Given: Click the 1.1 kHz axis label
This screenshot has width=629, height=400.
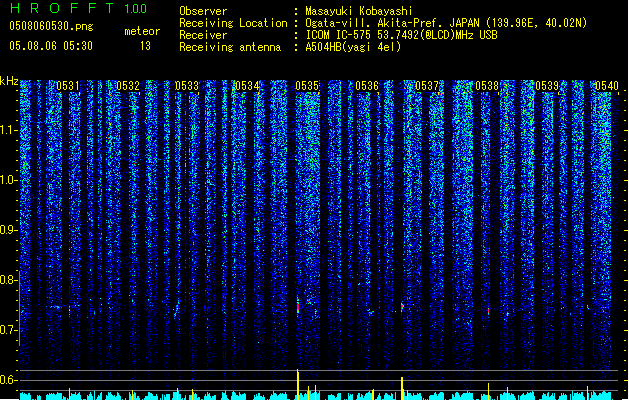Looking at the screenshot, I should (8, 130).
